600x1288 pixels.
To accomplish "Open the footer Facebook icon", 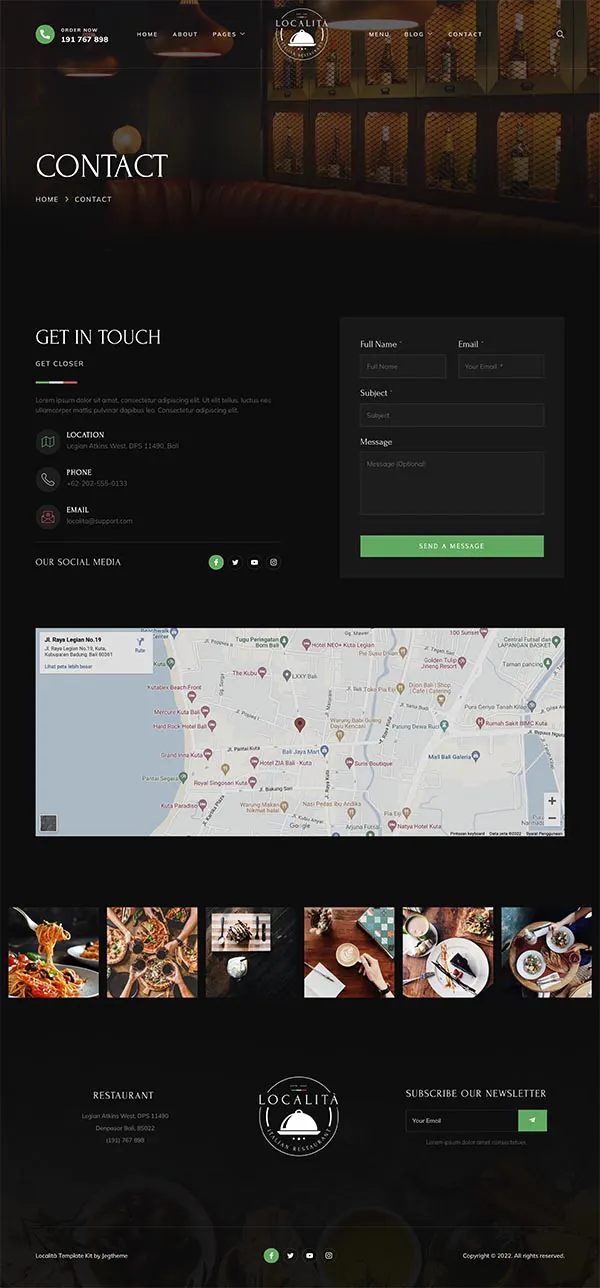I will [271, 1255].
